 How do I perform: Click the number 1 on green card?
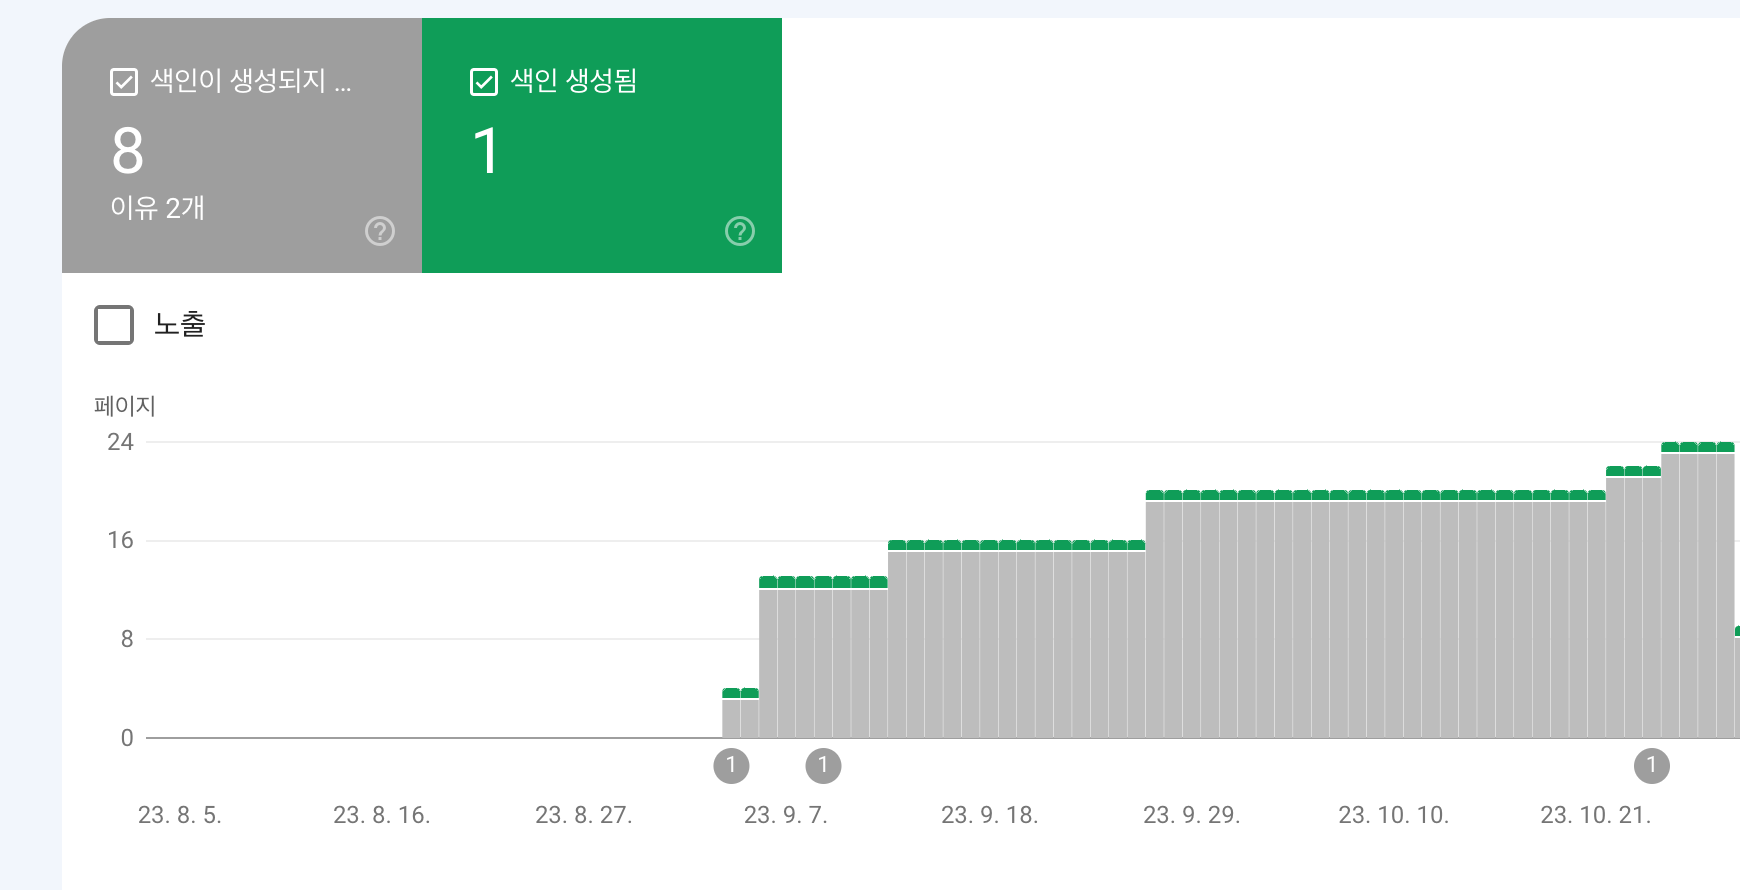485,151
